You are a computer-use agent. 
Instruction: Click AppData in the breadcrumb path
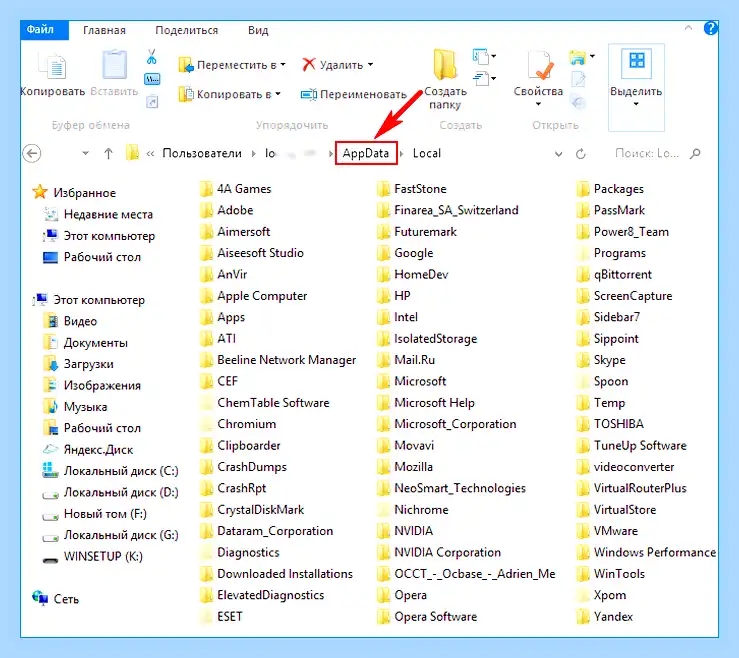tap(366, 153)
